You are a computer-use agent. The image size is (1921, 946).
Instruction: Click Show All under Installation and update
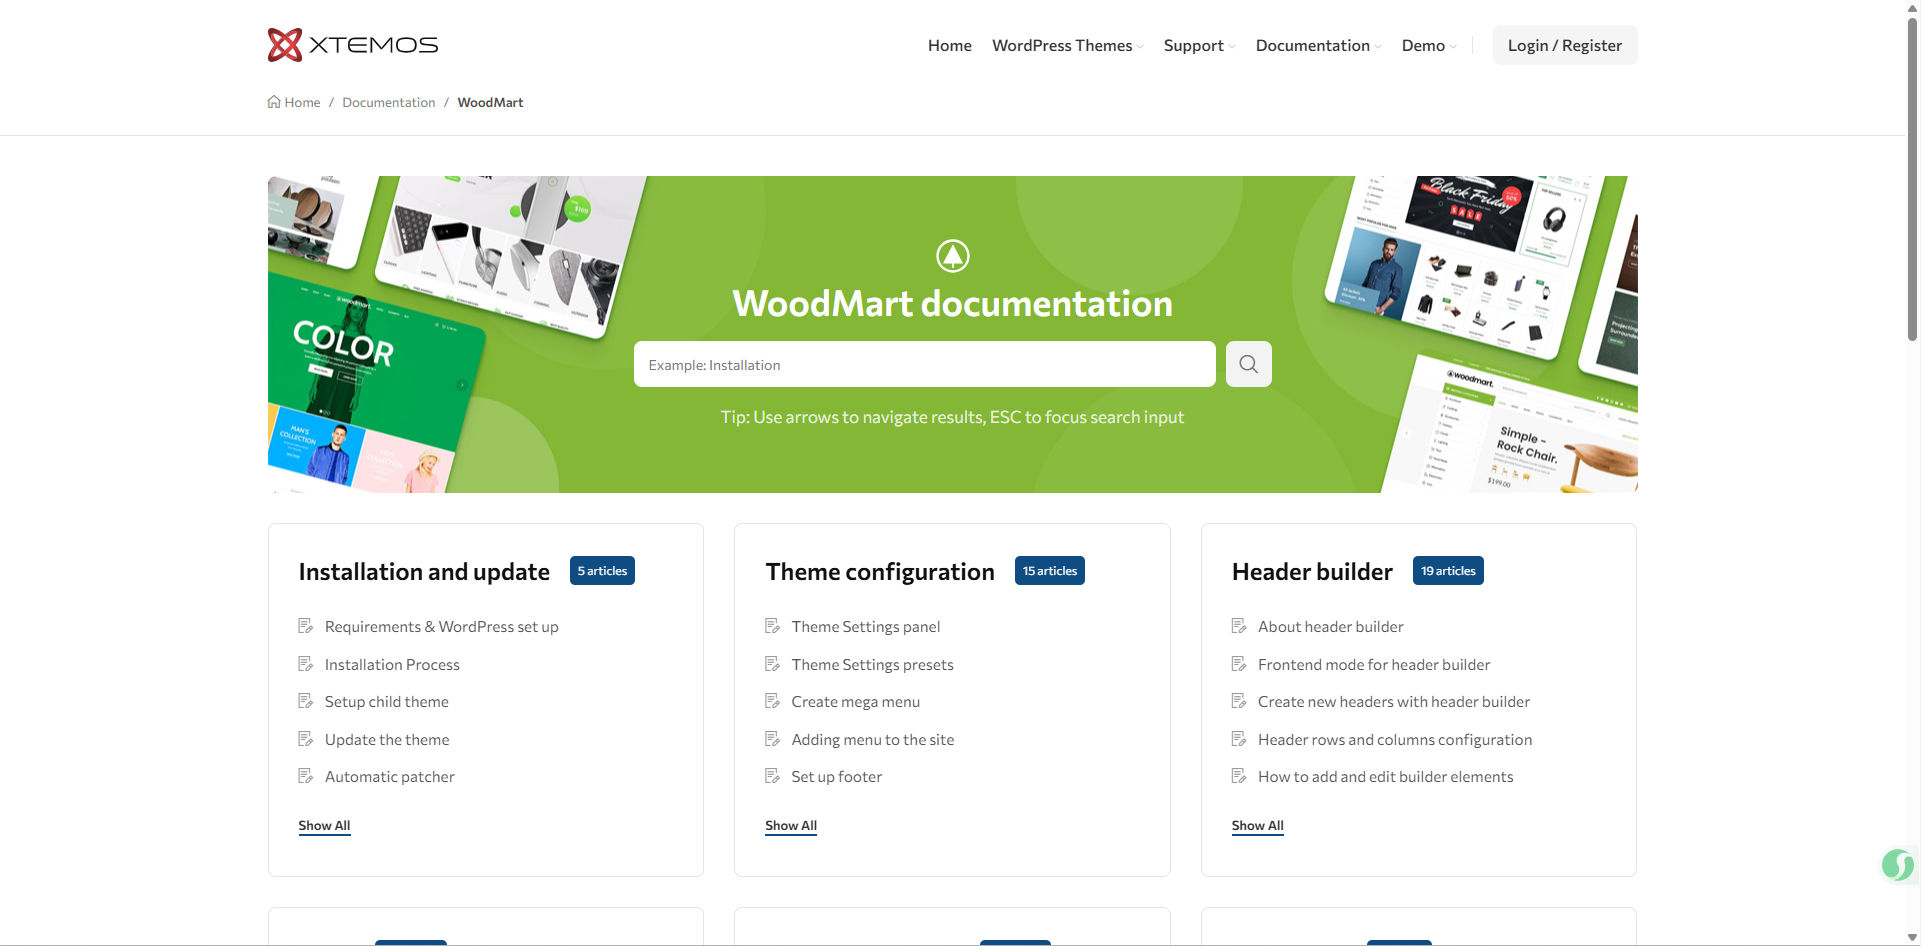pos(323,825)
